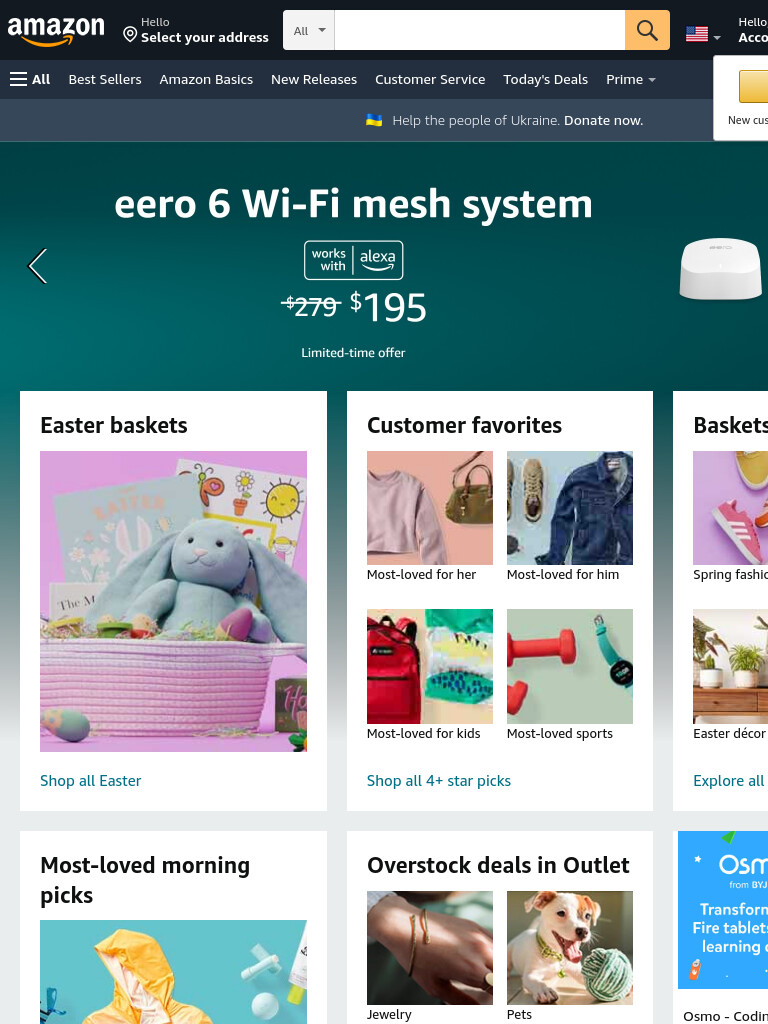Open the All search category dropdown
Image resolution: width=768 pixels, height=1024 pixels.
pyautogui.click(x=309, y=30)
